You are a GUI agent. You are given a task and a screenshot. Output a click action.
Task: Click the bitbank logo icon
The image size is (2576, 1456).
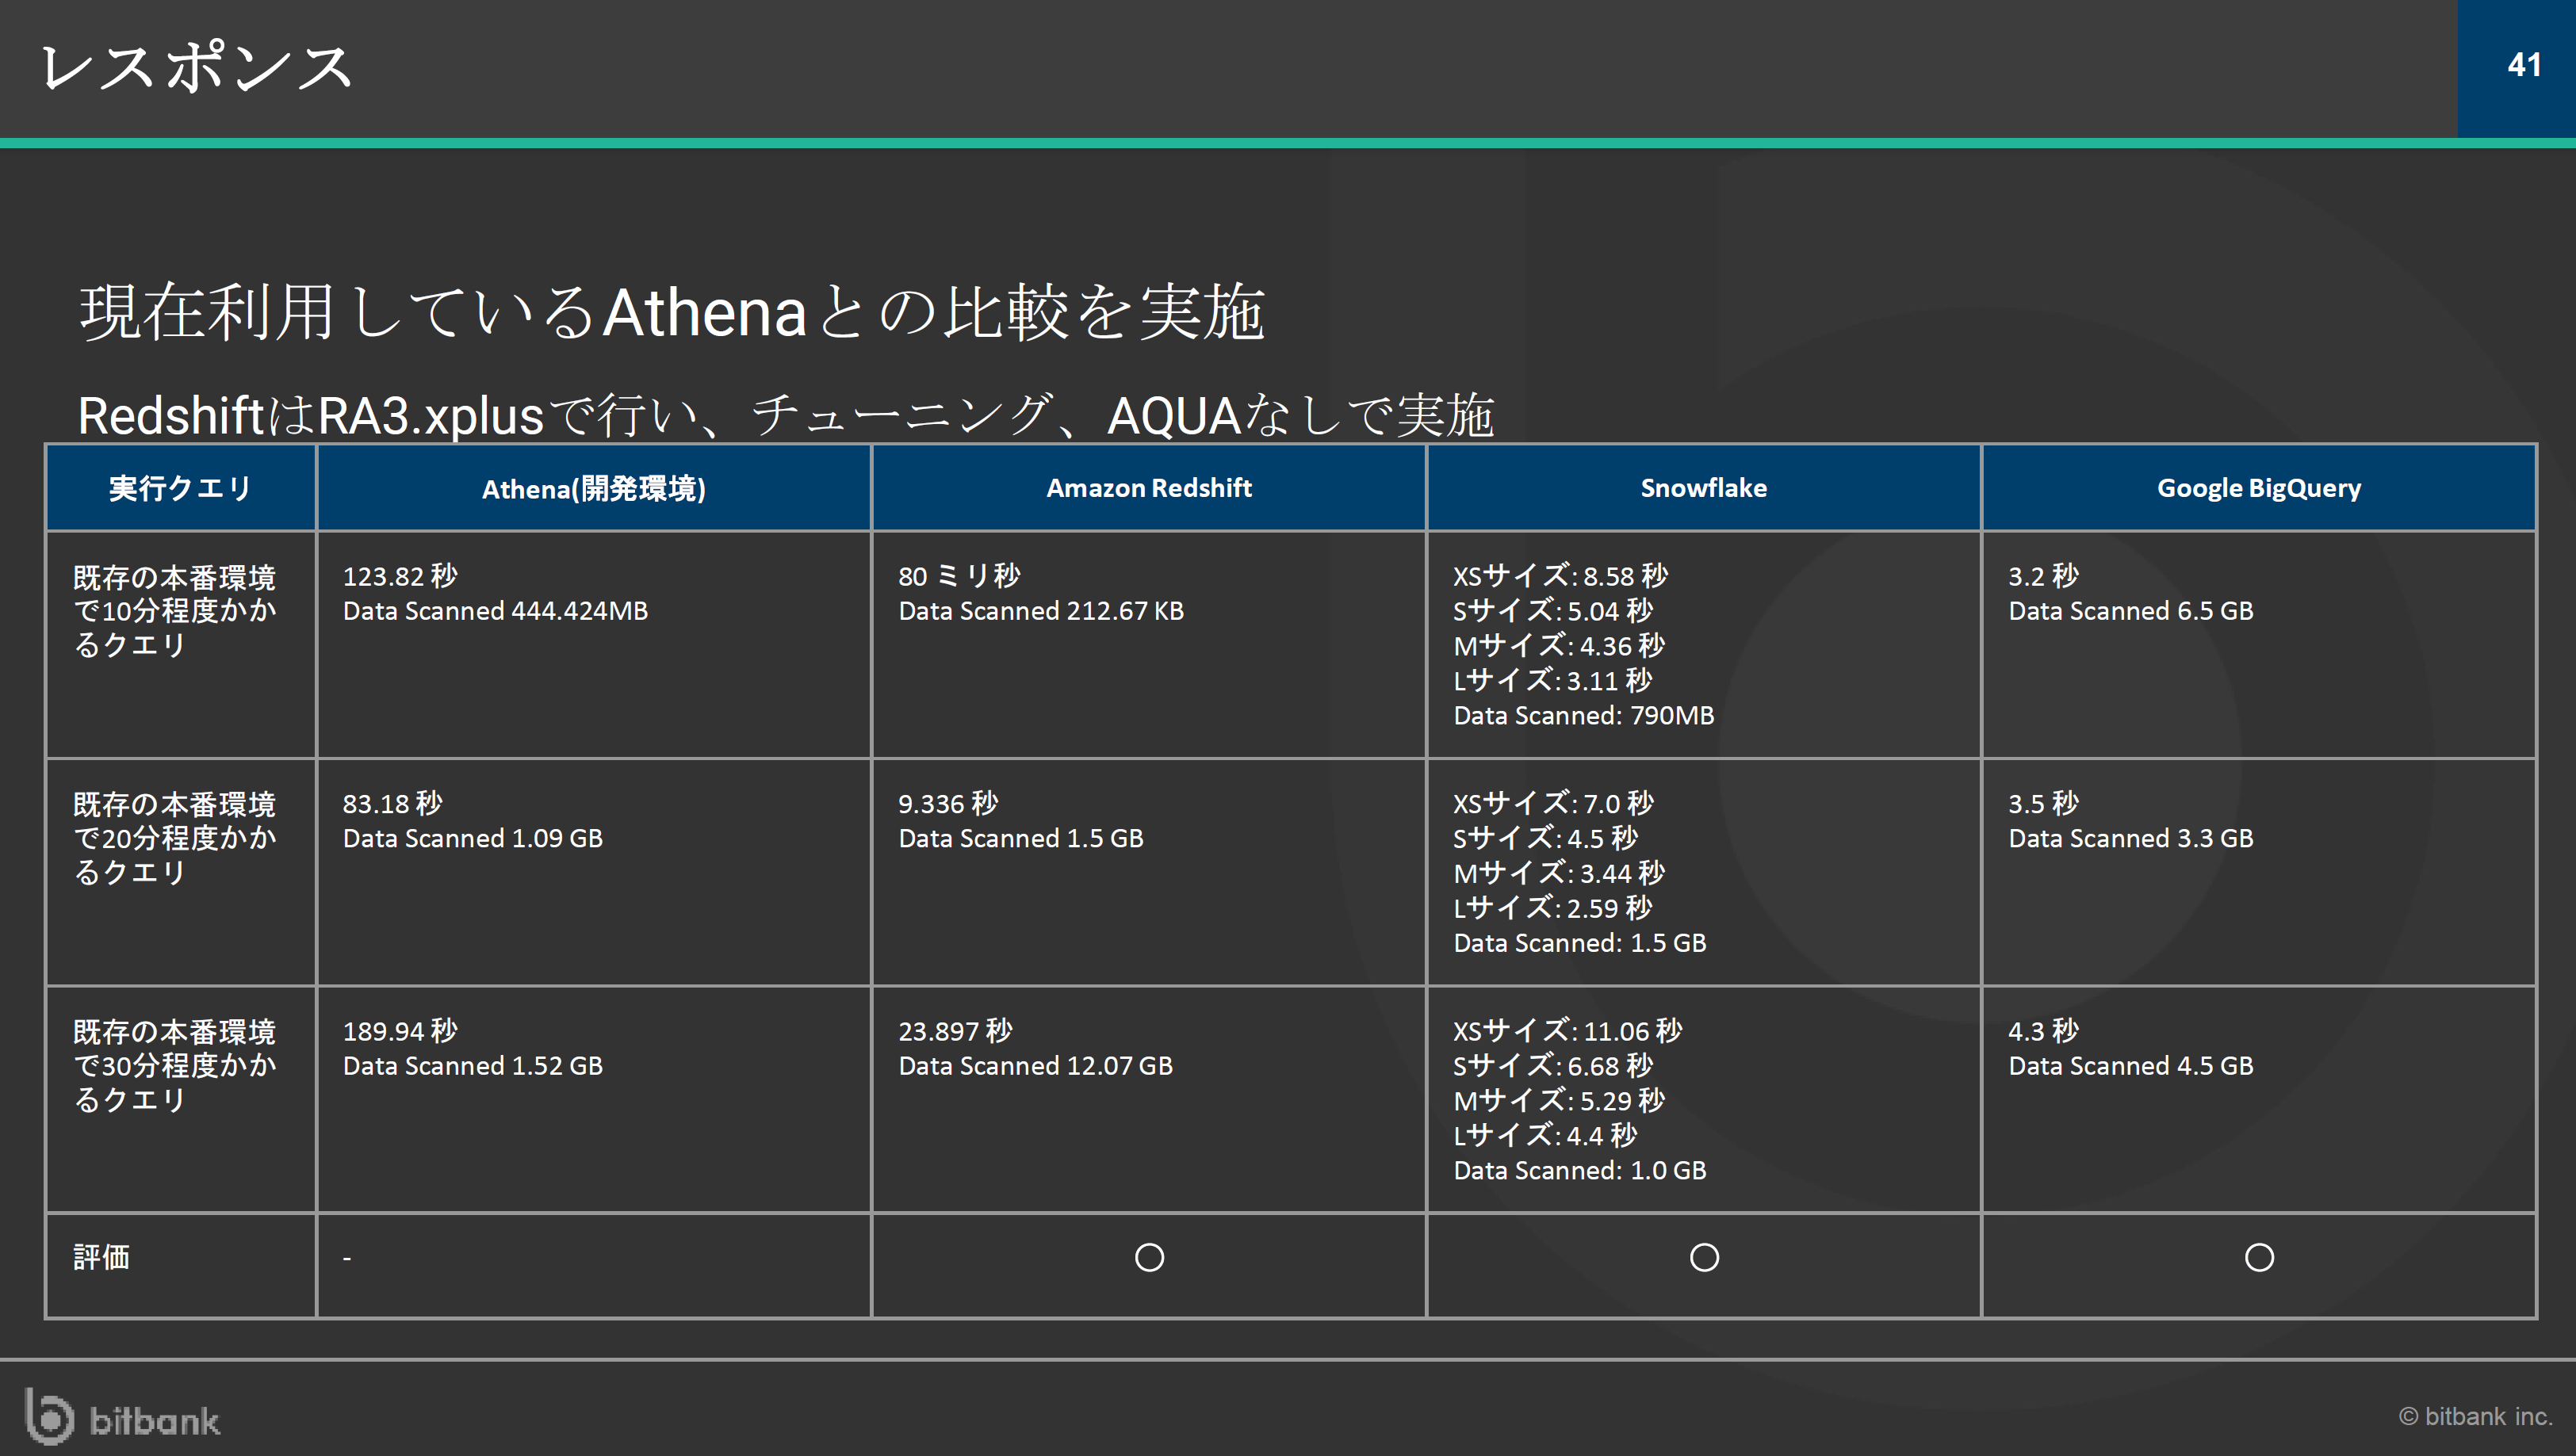50,1416
